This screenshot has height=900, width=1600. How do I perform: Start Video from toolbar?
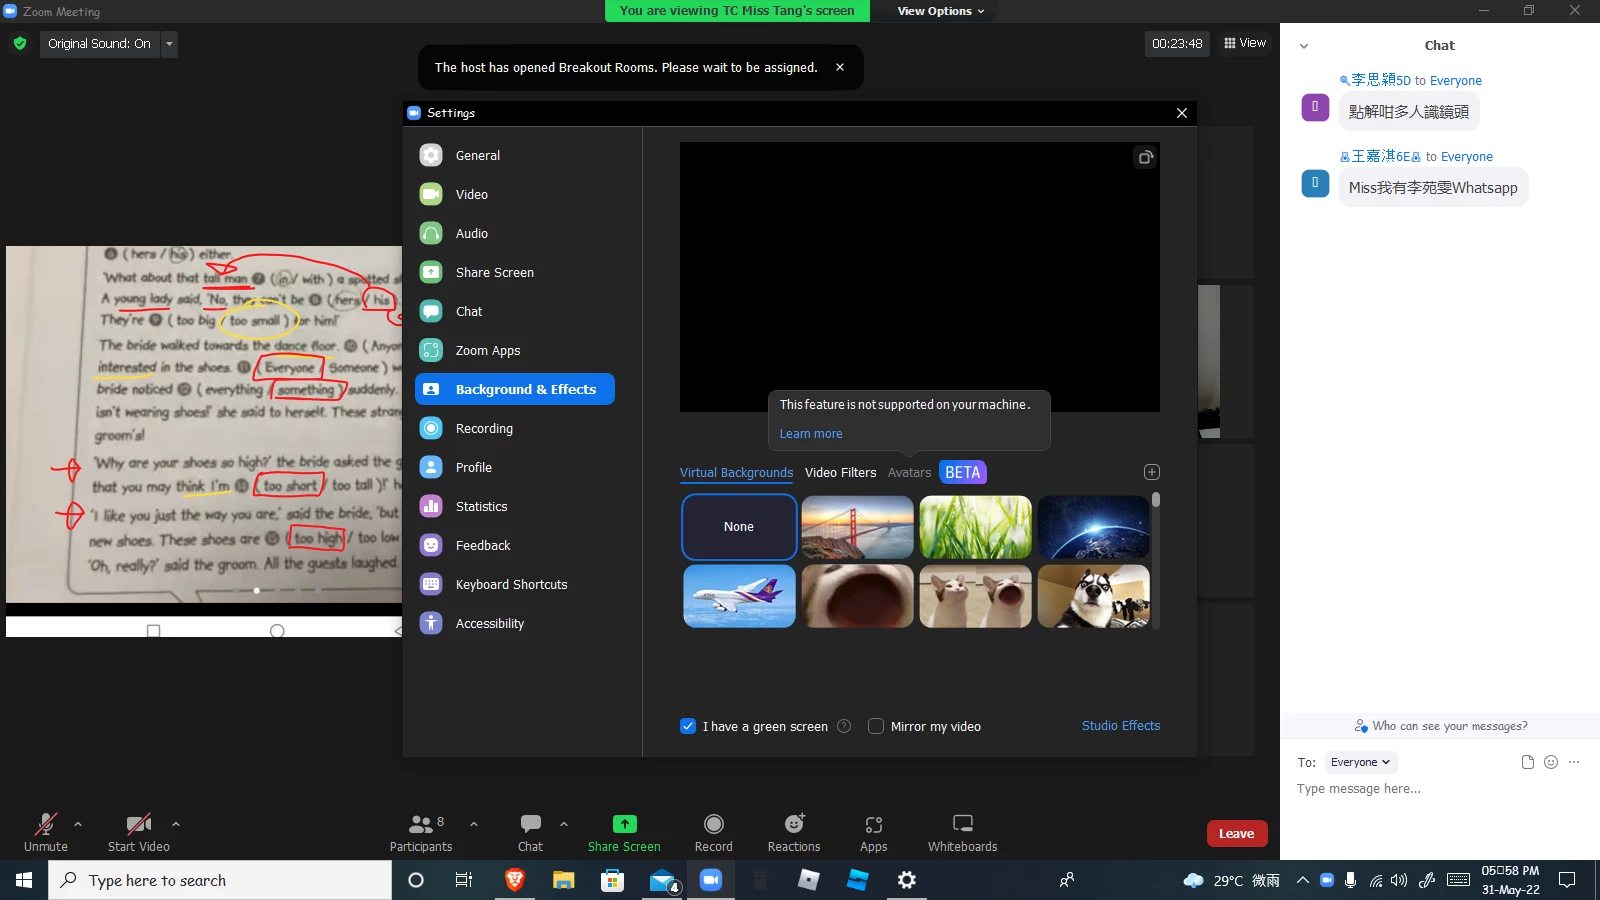pos(139,832)
